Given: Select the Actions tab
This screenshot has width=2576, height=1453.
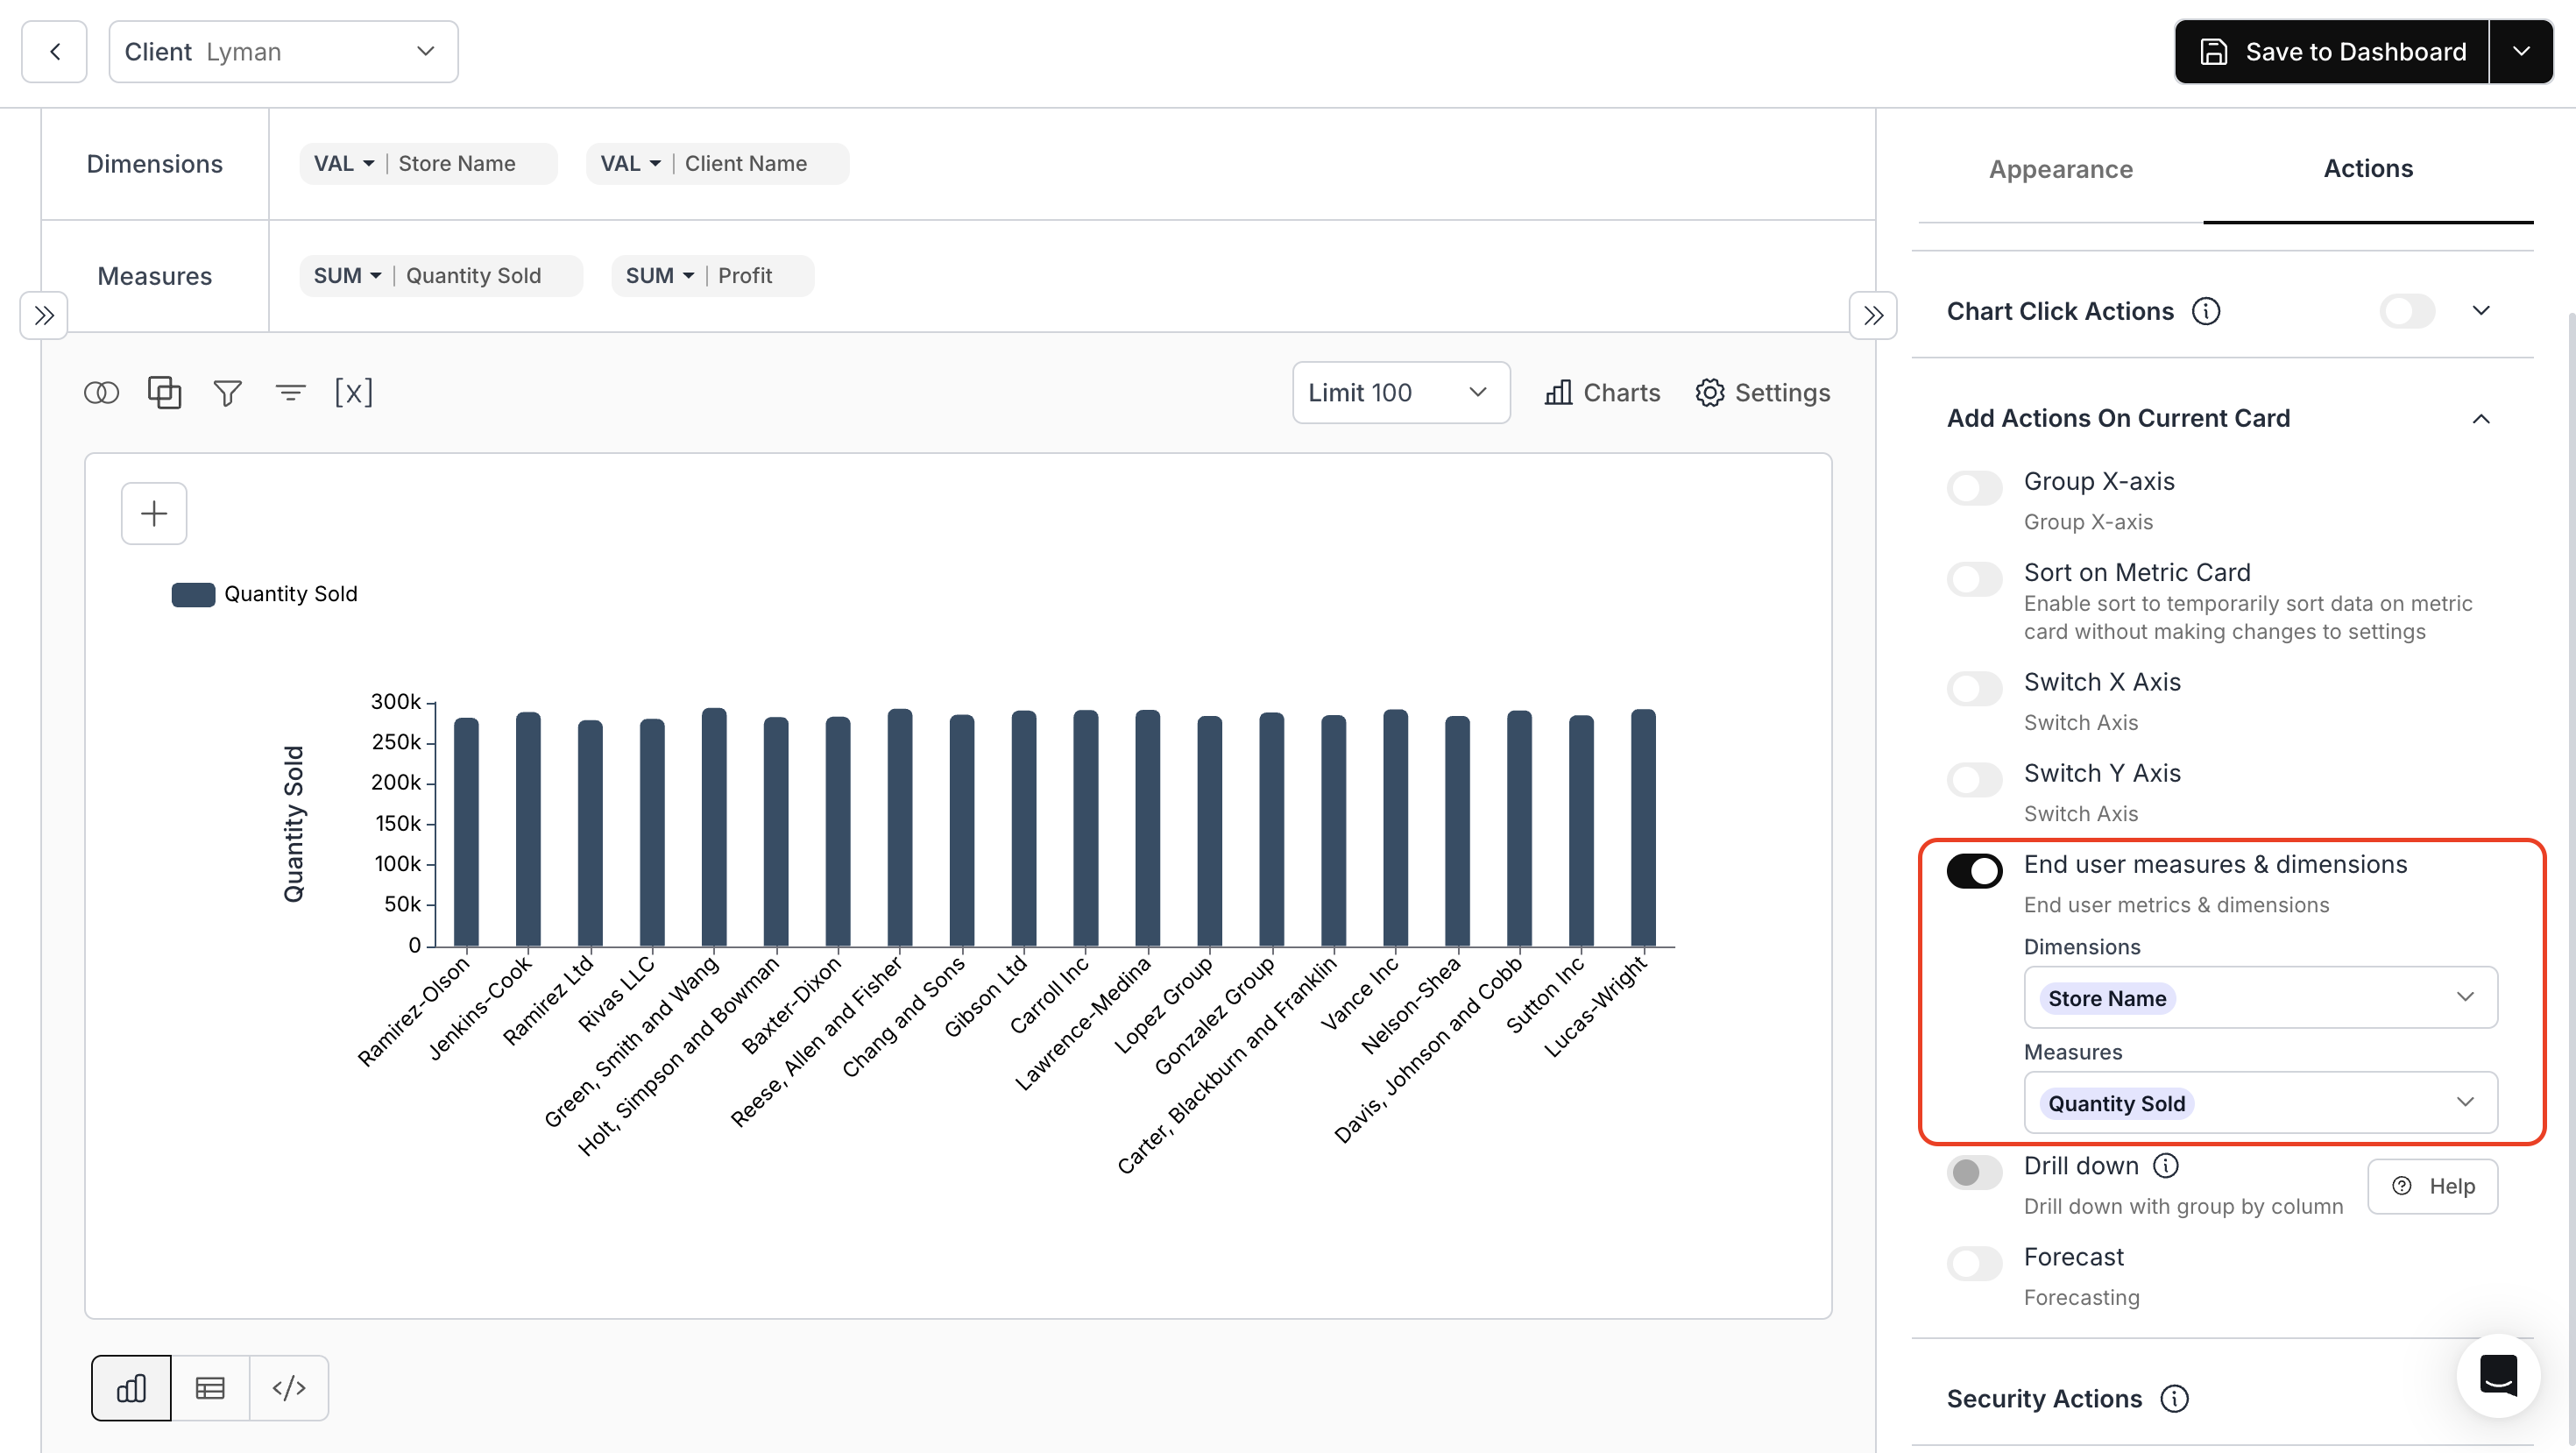Looking at the screenshot, I should coord(2368,169).
